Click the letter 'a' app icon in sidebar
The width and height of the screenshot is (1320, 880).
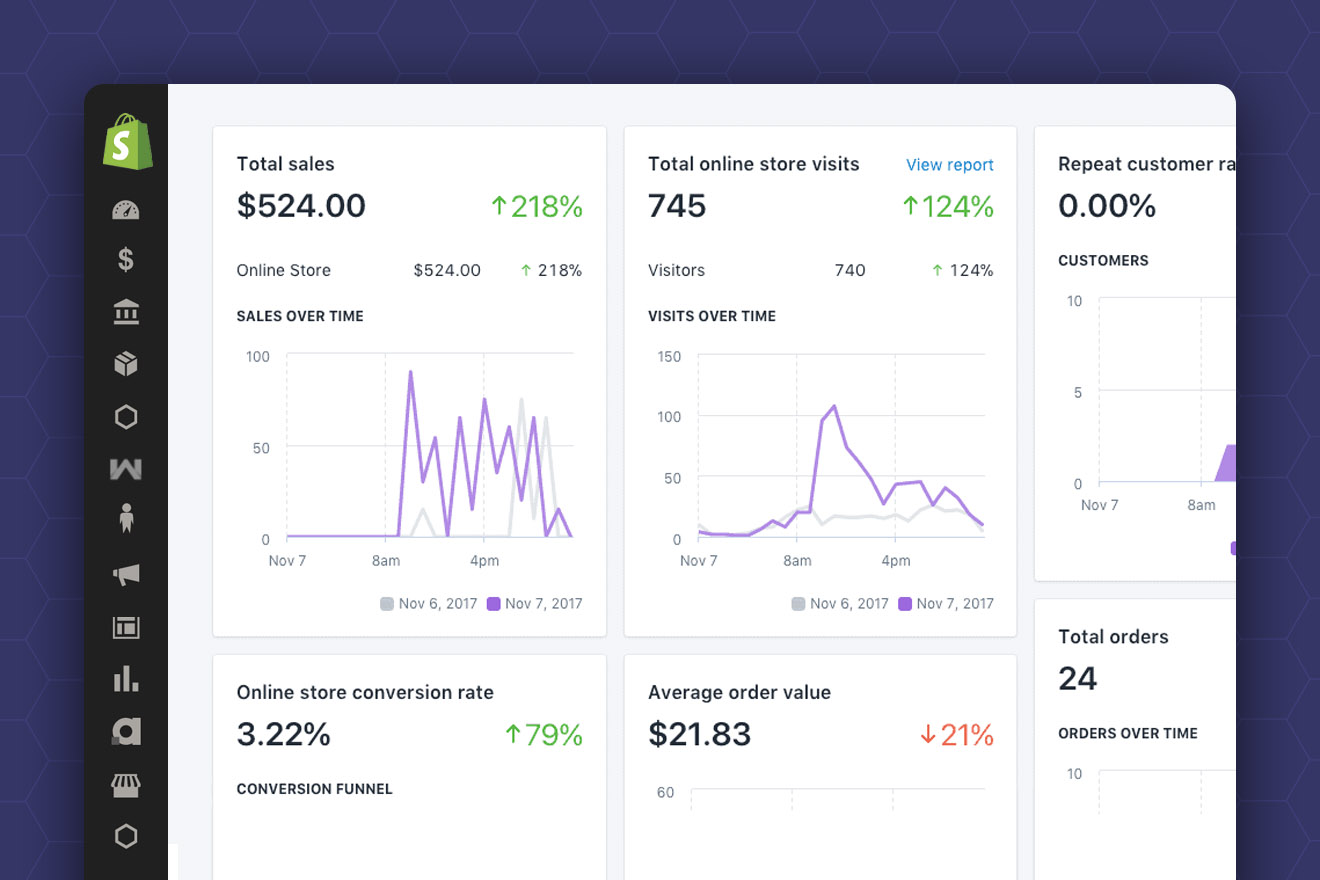pyautogui.click(x=126, y=732)
